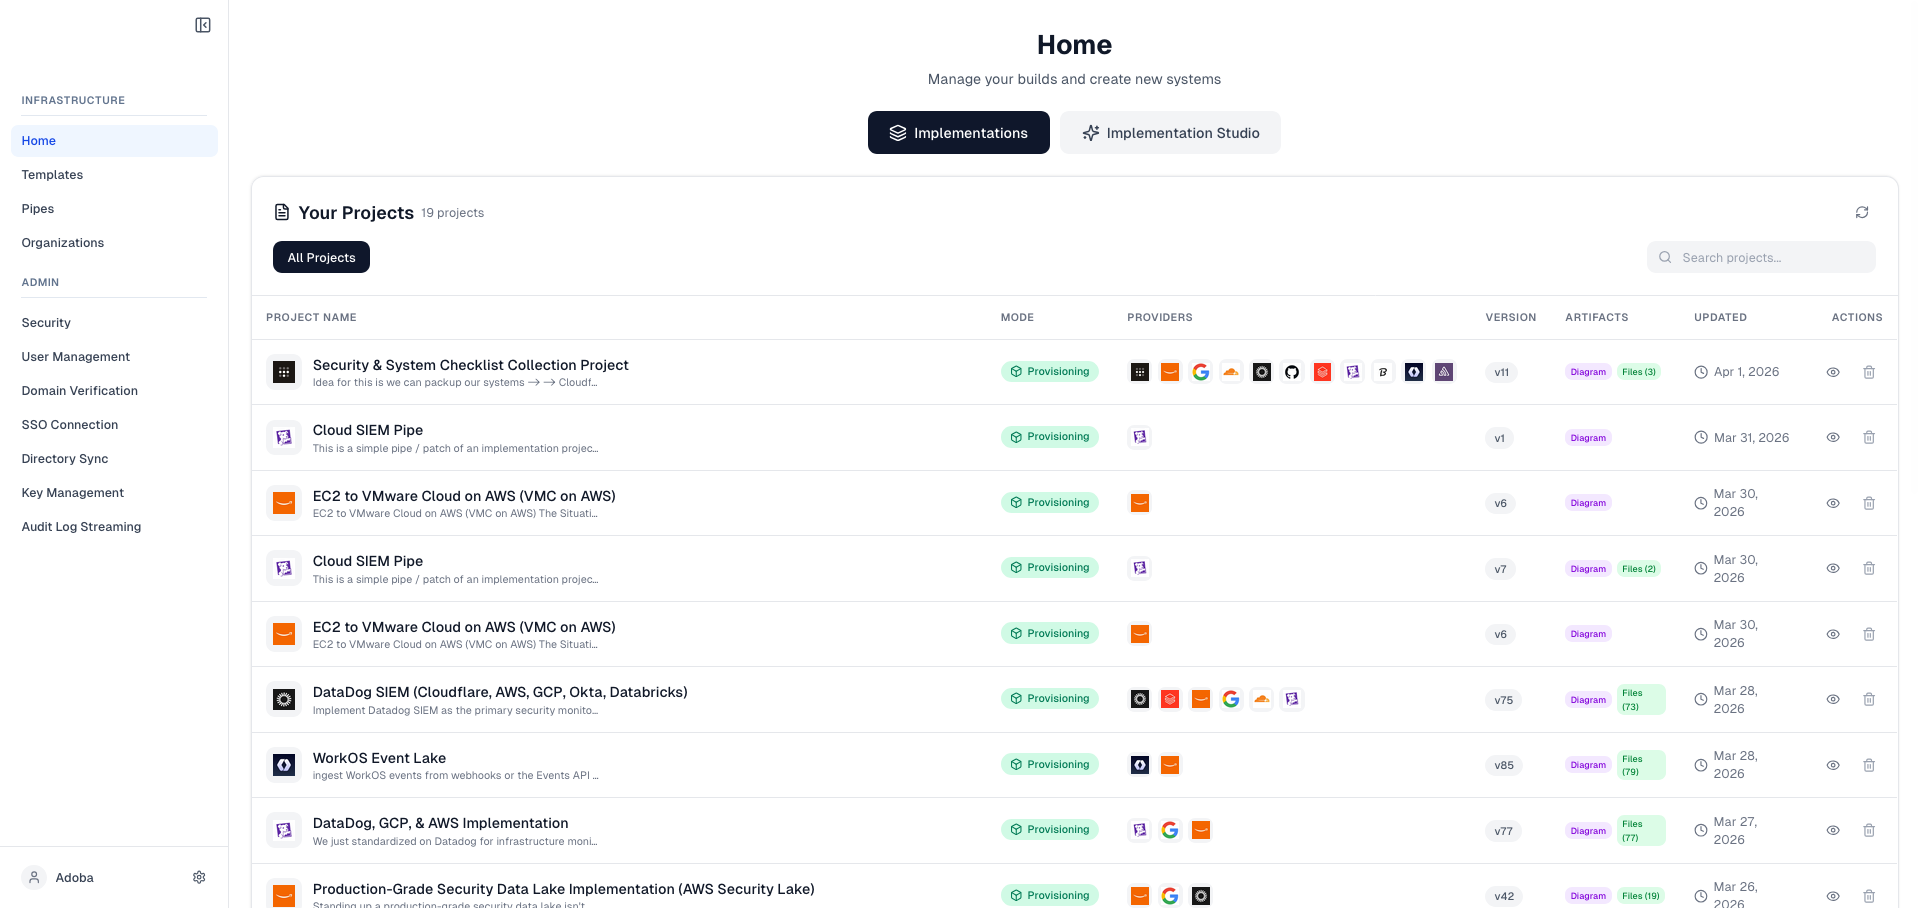Click the GitHub provider icon in the first row
This screenshot has width=1920, height=908.
tap(1291, 371)
